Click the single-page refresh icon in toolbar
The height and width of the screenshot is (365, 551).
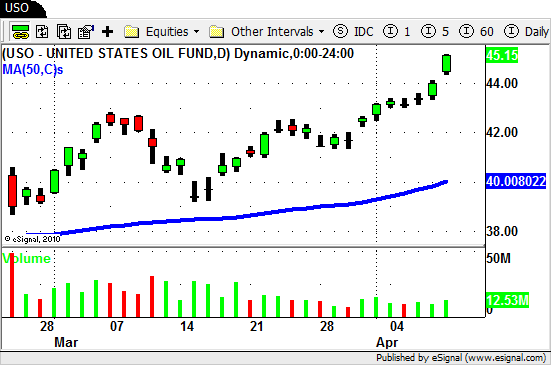coord(42,32)
